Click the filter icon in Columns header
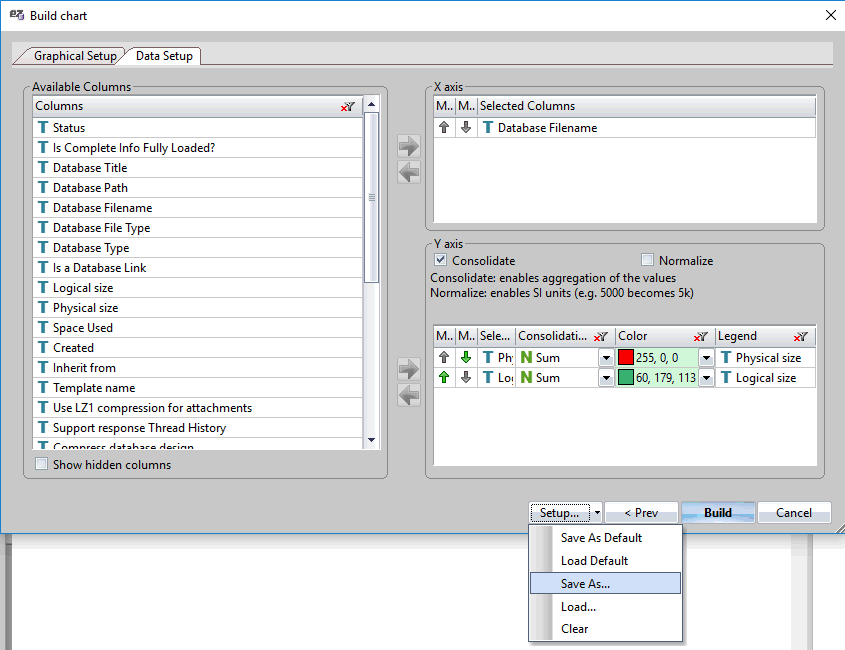This screenshot has height=650, width=845. (x=347, y=106)
